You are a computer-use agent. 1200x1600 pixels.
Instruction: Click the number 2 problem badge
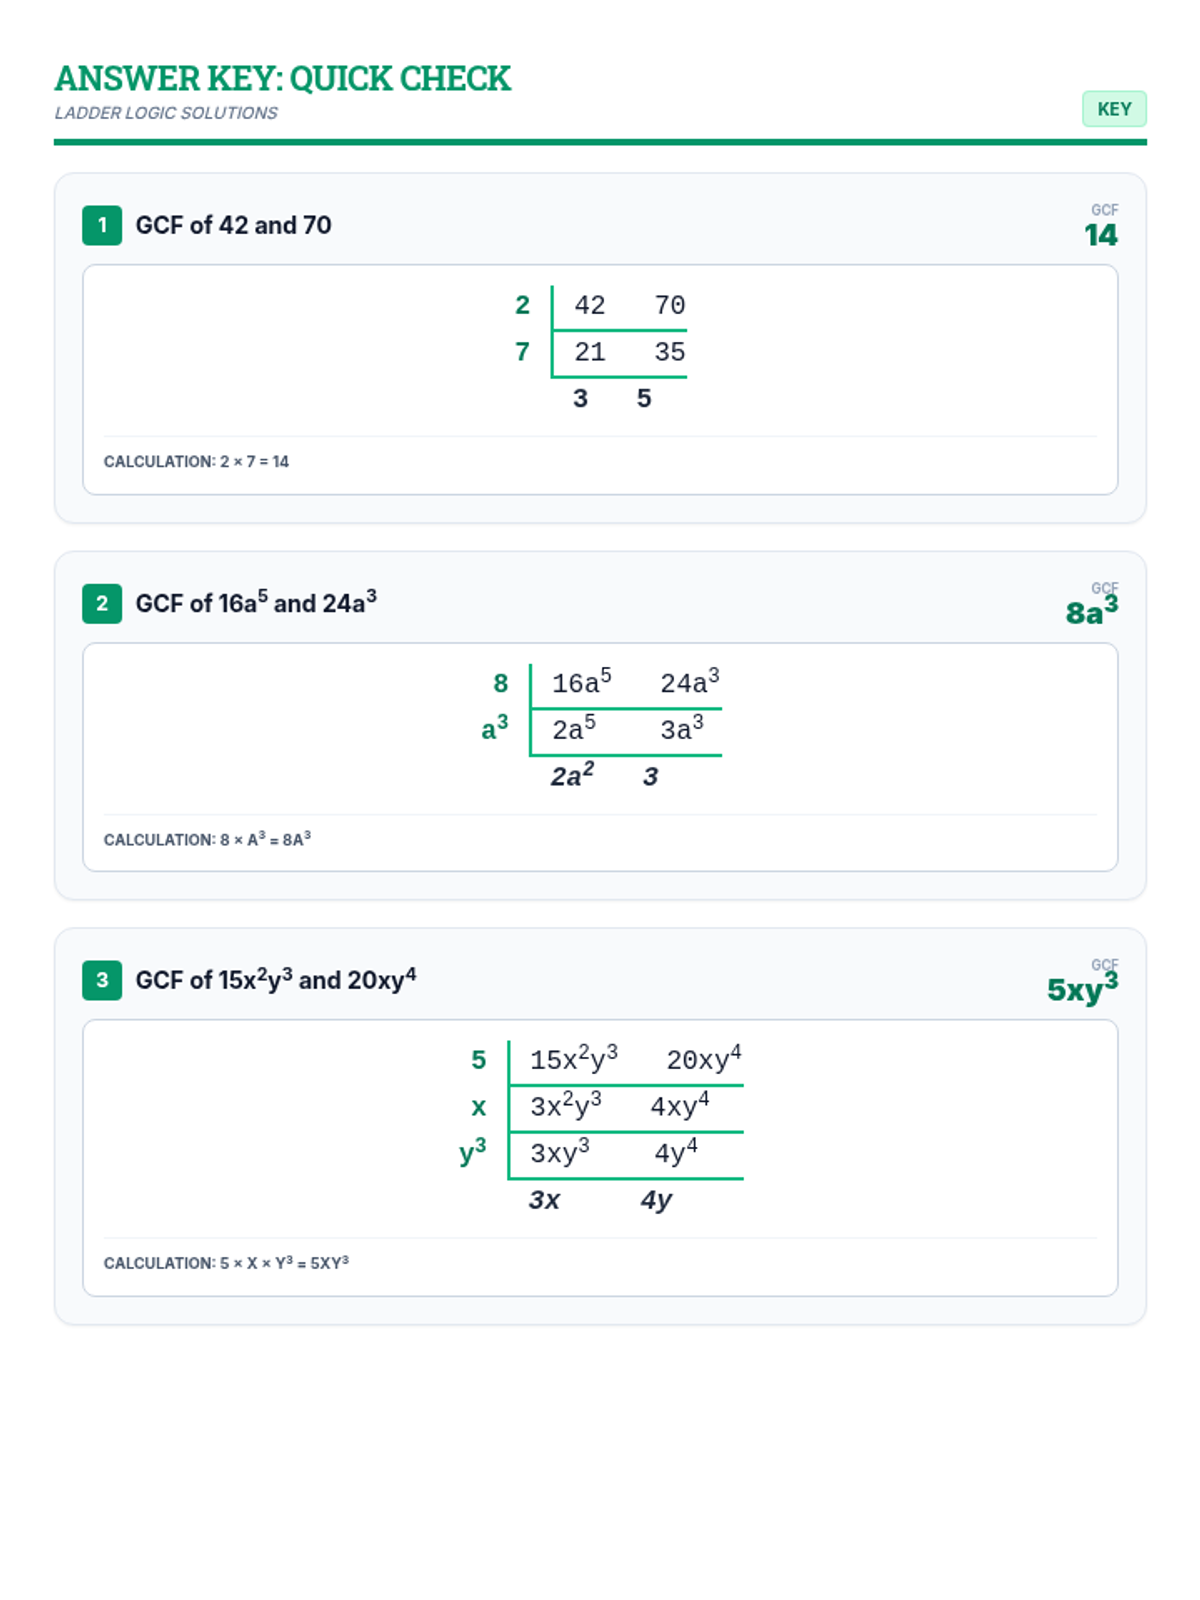point(102,604)
